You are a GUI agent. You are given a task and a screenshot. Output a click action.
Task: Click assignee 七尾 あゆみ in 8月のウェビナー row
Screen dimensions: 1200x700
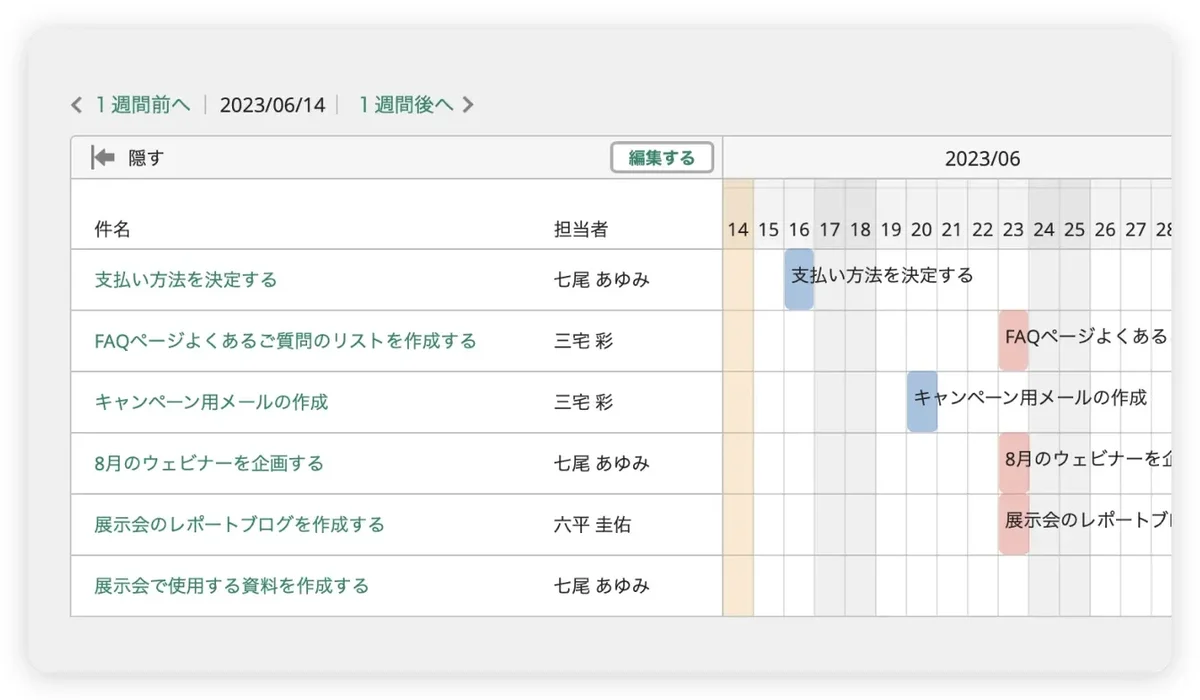coord(602,463)
